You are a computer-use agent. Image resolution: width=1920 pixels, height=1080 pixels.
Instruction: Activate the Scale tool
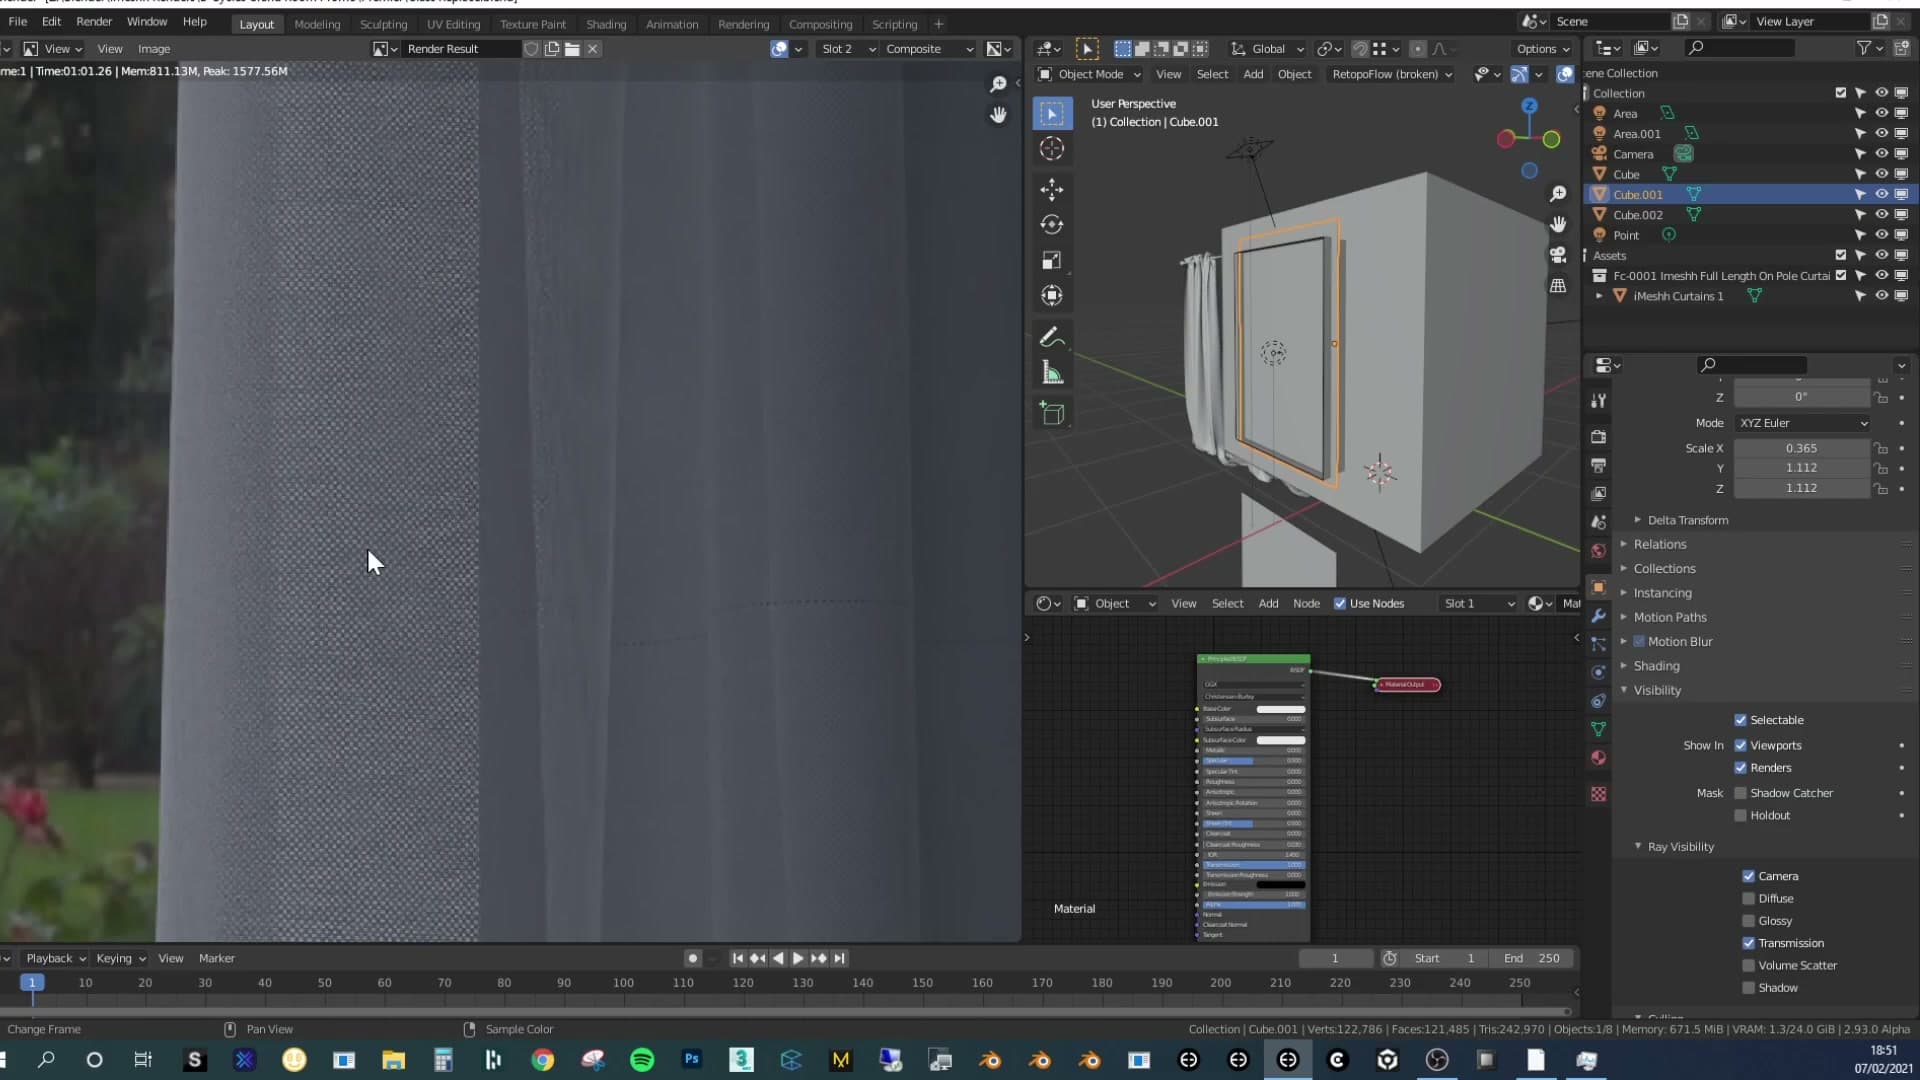[x=1051, y=260]
